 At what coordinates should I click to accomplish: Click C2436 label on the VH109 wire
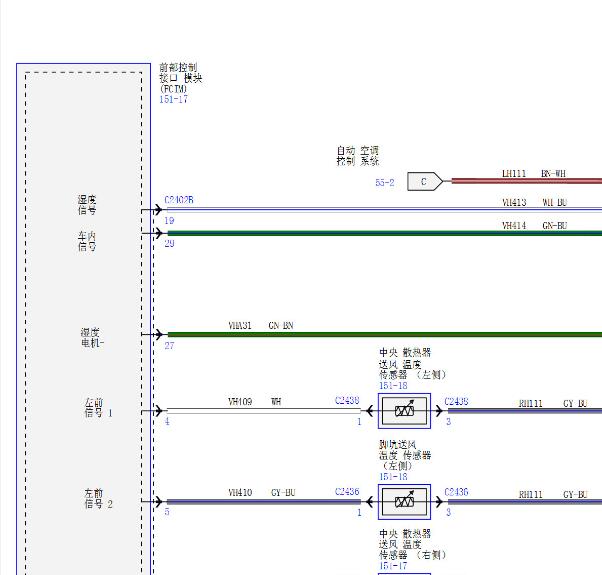(347, 400)
